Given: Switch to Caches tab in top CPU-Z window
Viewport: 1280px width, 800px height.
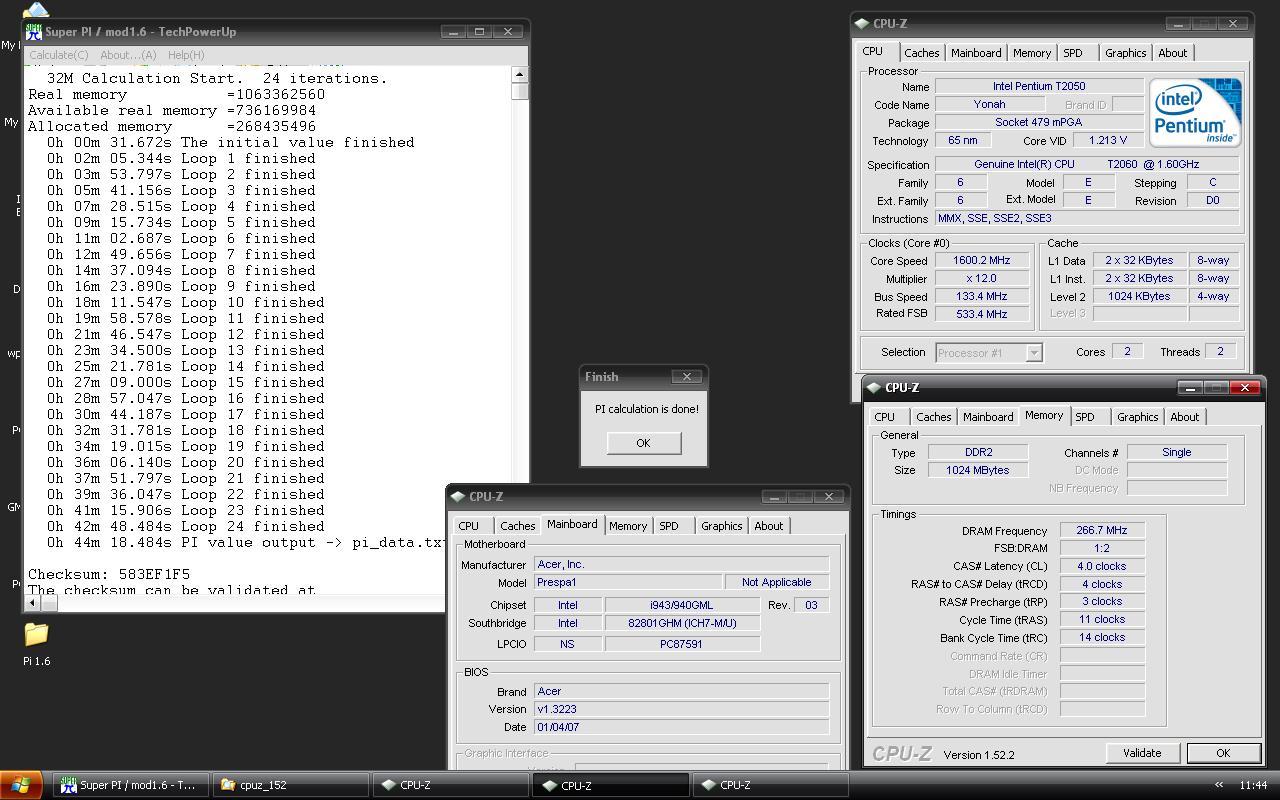Looking at the screenshot, I should click(921, 53).
